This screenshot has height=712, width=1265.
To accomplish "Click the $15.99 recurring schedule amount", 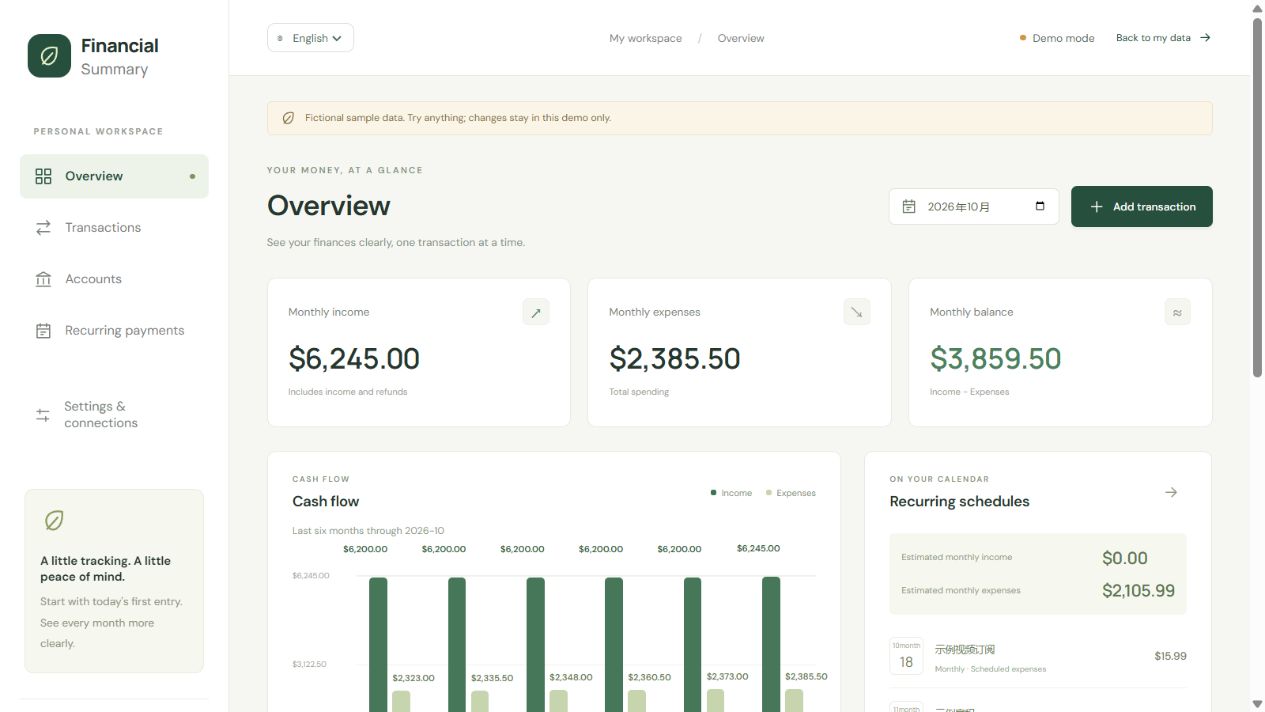I will tap(1170, 656).
